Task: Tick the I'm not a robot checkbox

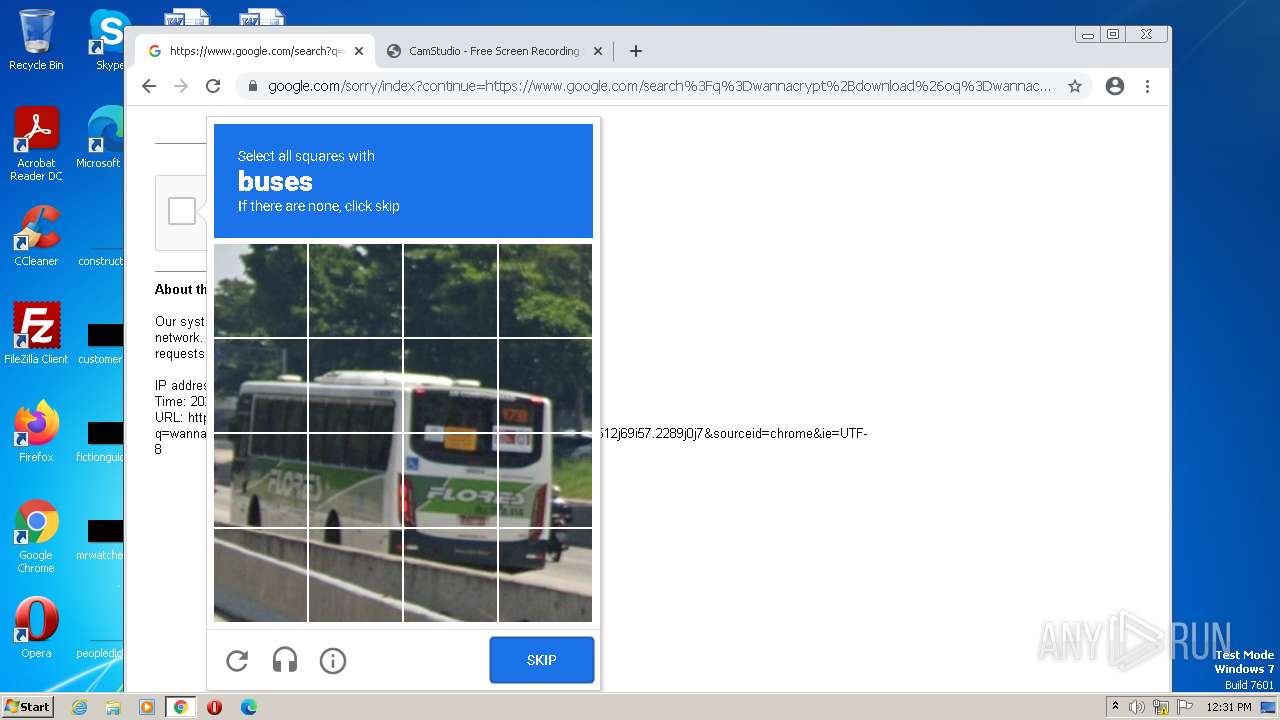Action: [182, 211]
